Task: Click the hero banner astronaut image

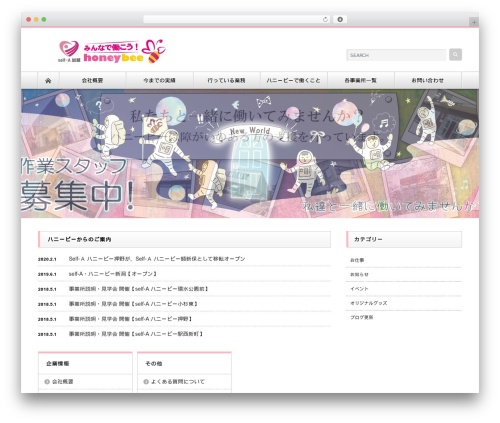Action: [250, 154]
